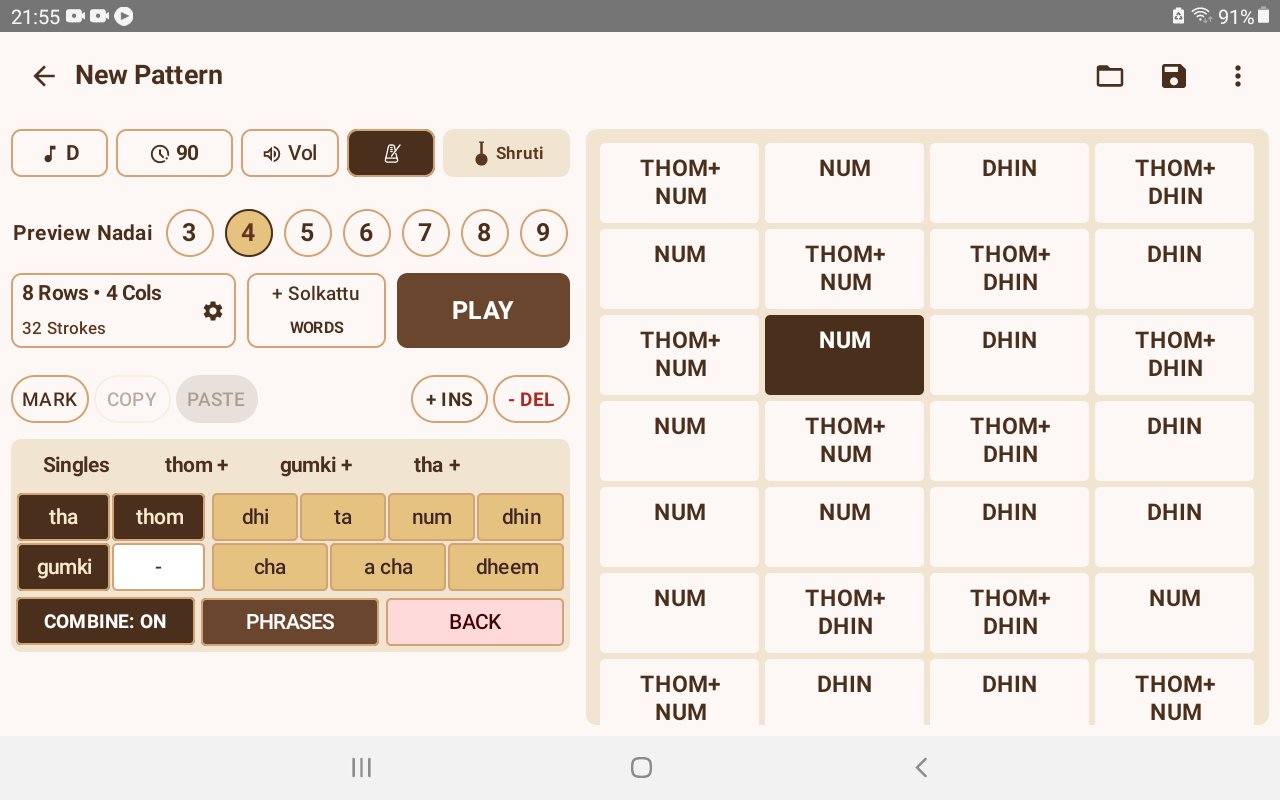
Task: Switch to the gumki + tab
Action: coord(316,465)
